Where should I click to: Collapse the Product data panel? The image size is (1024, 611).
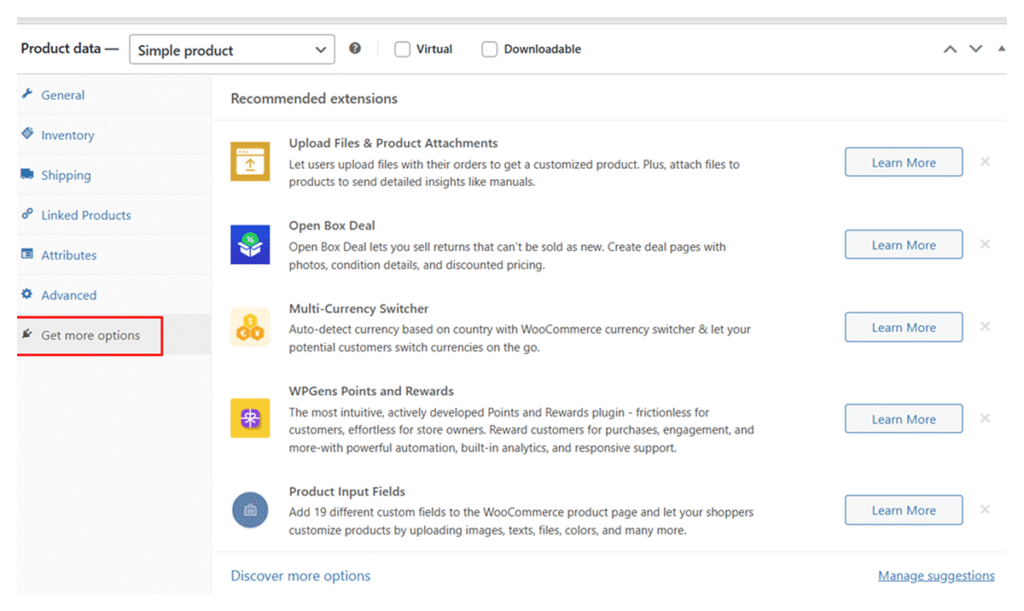1001,49
